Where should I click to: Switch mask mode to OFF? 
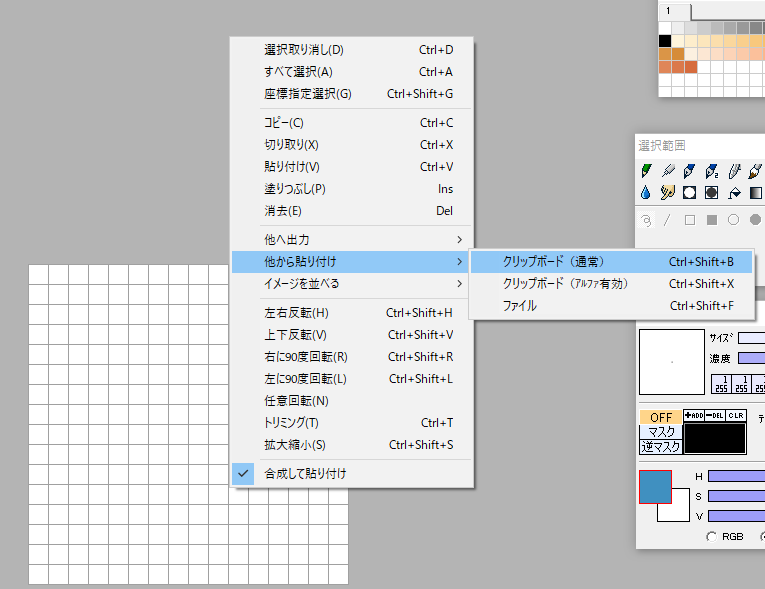pyautogui.click(x=660, y=417)
